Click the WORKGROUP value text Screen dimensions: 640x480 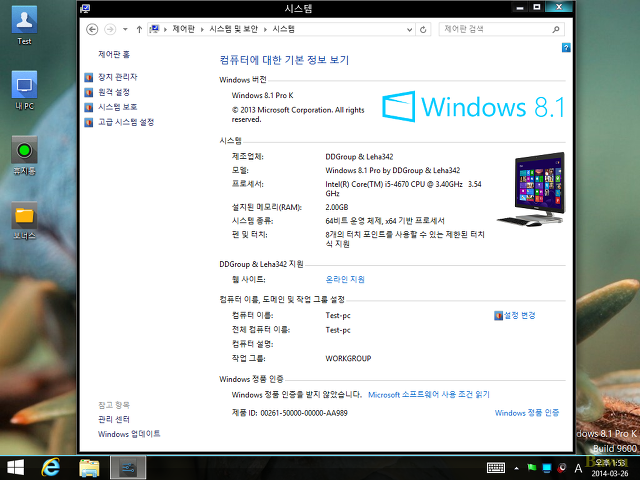point(348,358)
